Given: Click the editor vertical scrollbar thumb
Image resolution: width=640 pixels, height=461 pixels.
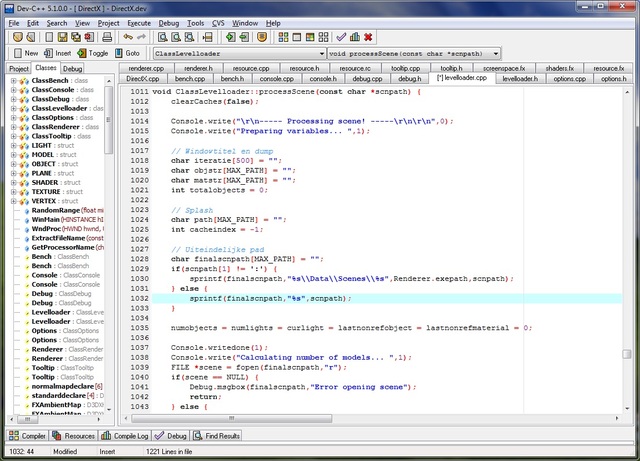Looking at the screenshot, I should click(x=627, y=354).
